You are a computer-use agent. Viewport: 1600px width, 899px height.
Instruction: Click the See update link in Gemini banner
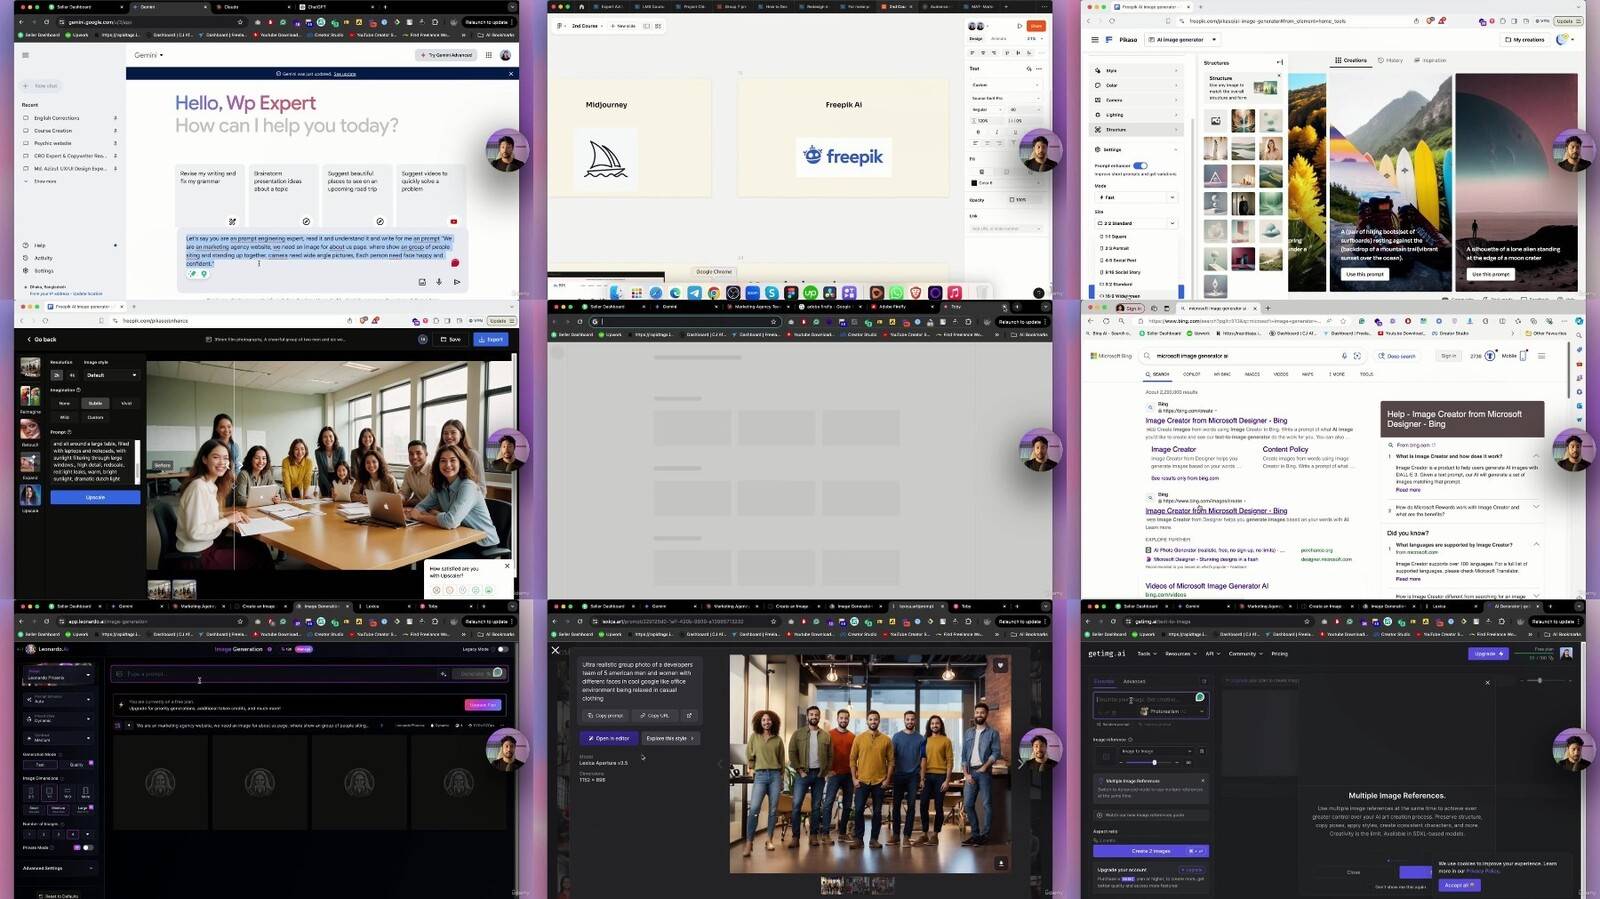click(x=345, y=74)
